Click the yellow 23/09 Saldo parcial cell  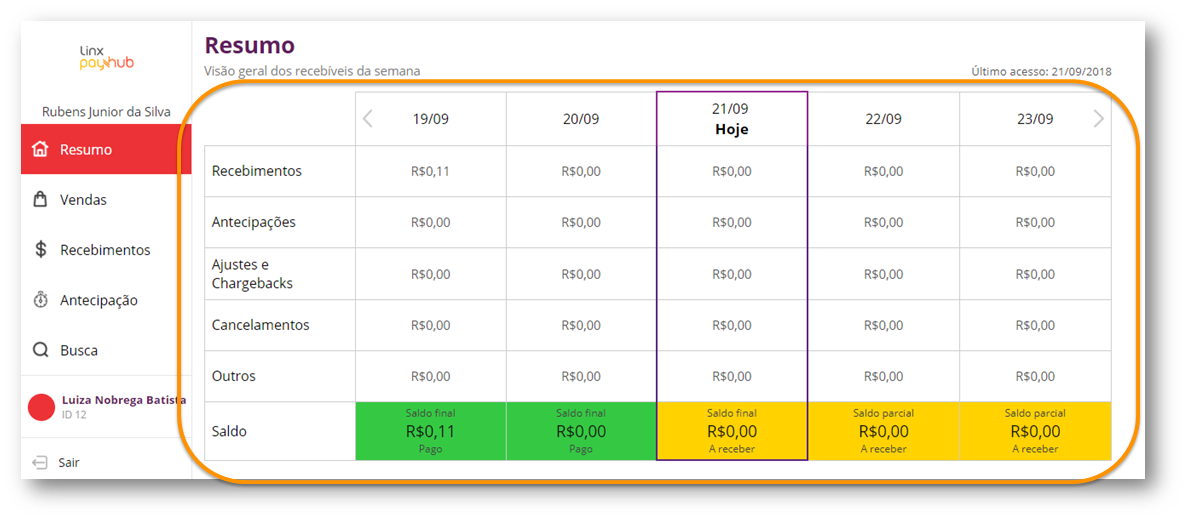point(1035,431)
